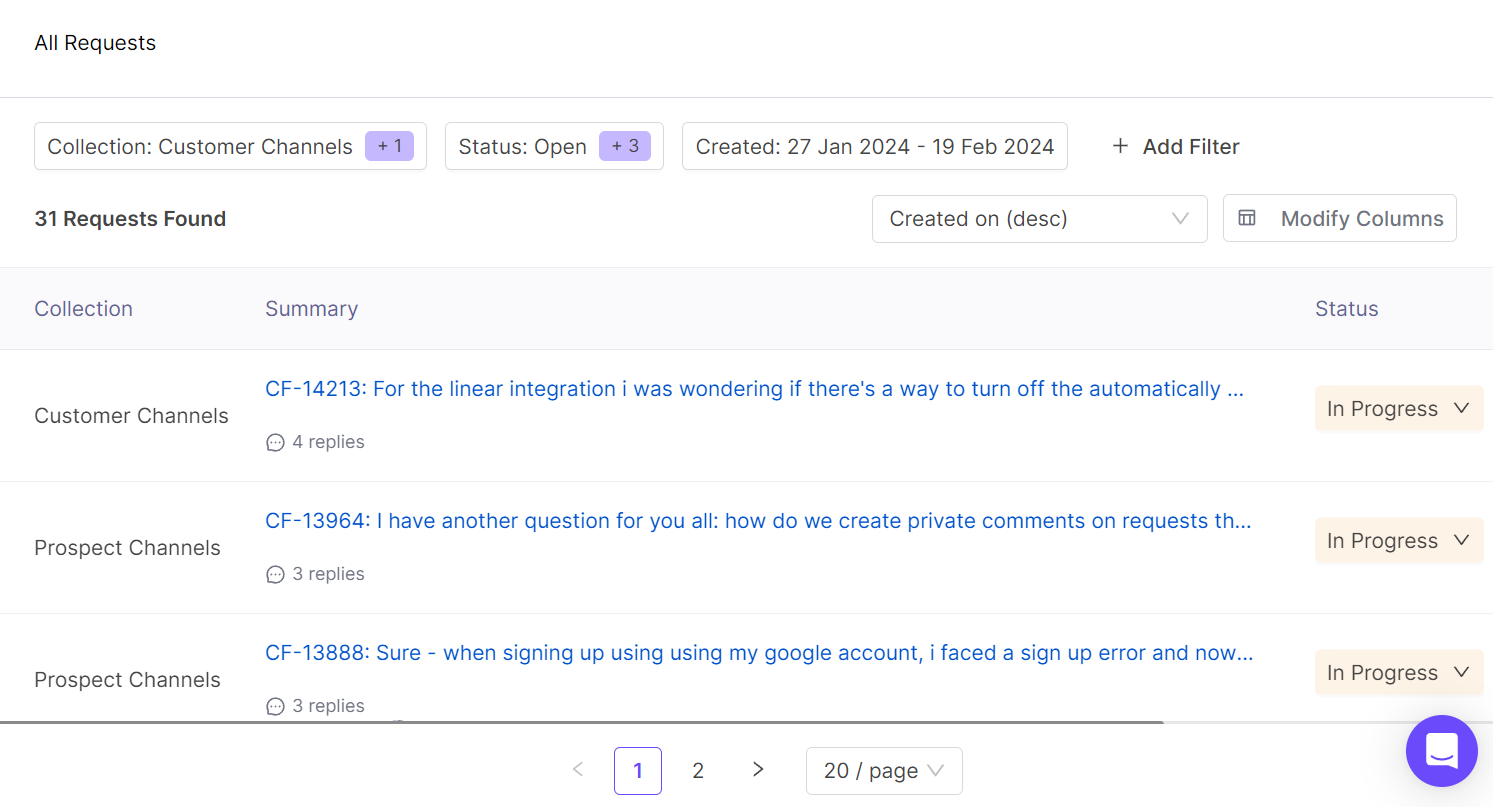Go to next page using right arrow
1493x807 pixels.
758,770
